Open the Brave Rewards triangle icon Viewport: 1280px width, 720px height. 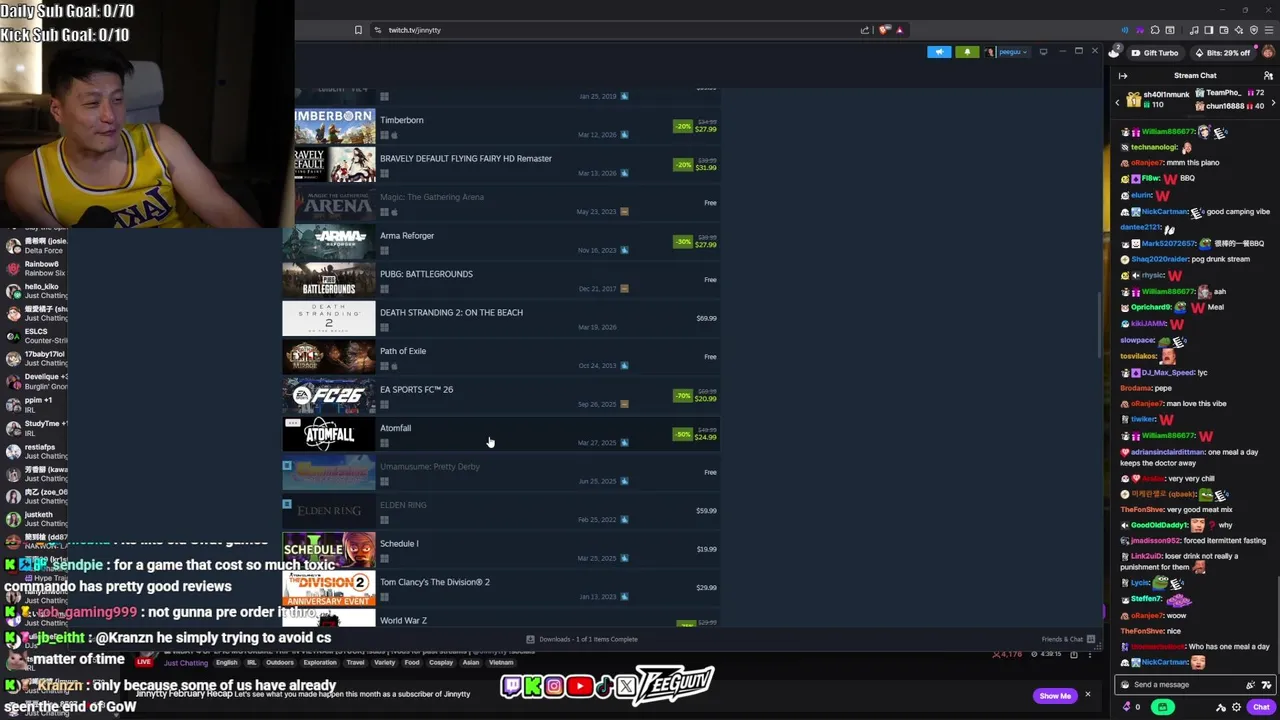pyautogui.click(x=899, y=30)
